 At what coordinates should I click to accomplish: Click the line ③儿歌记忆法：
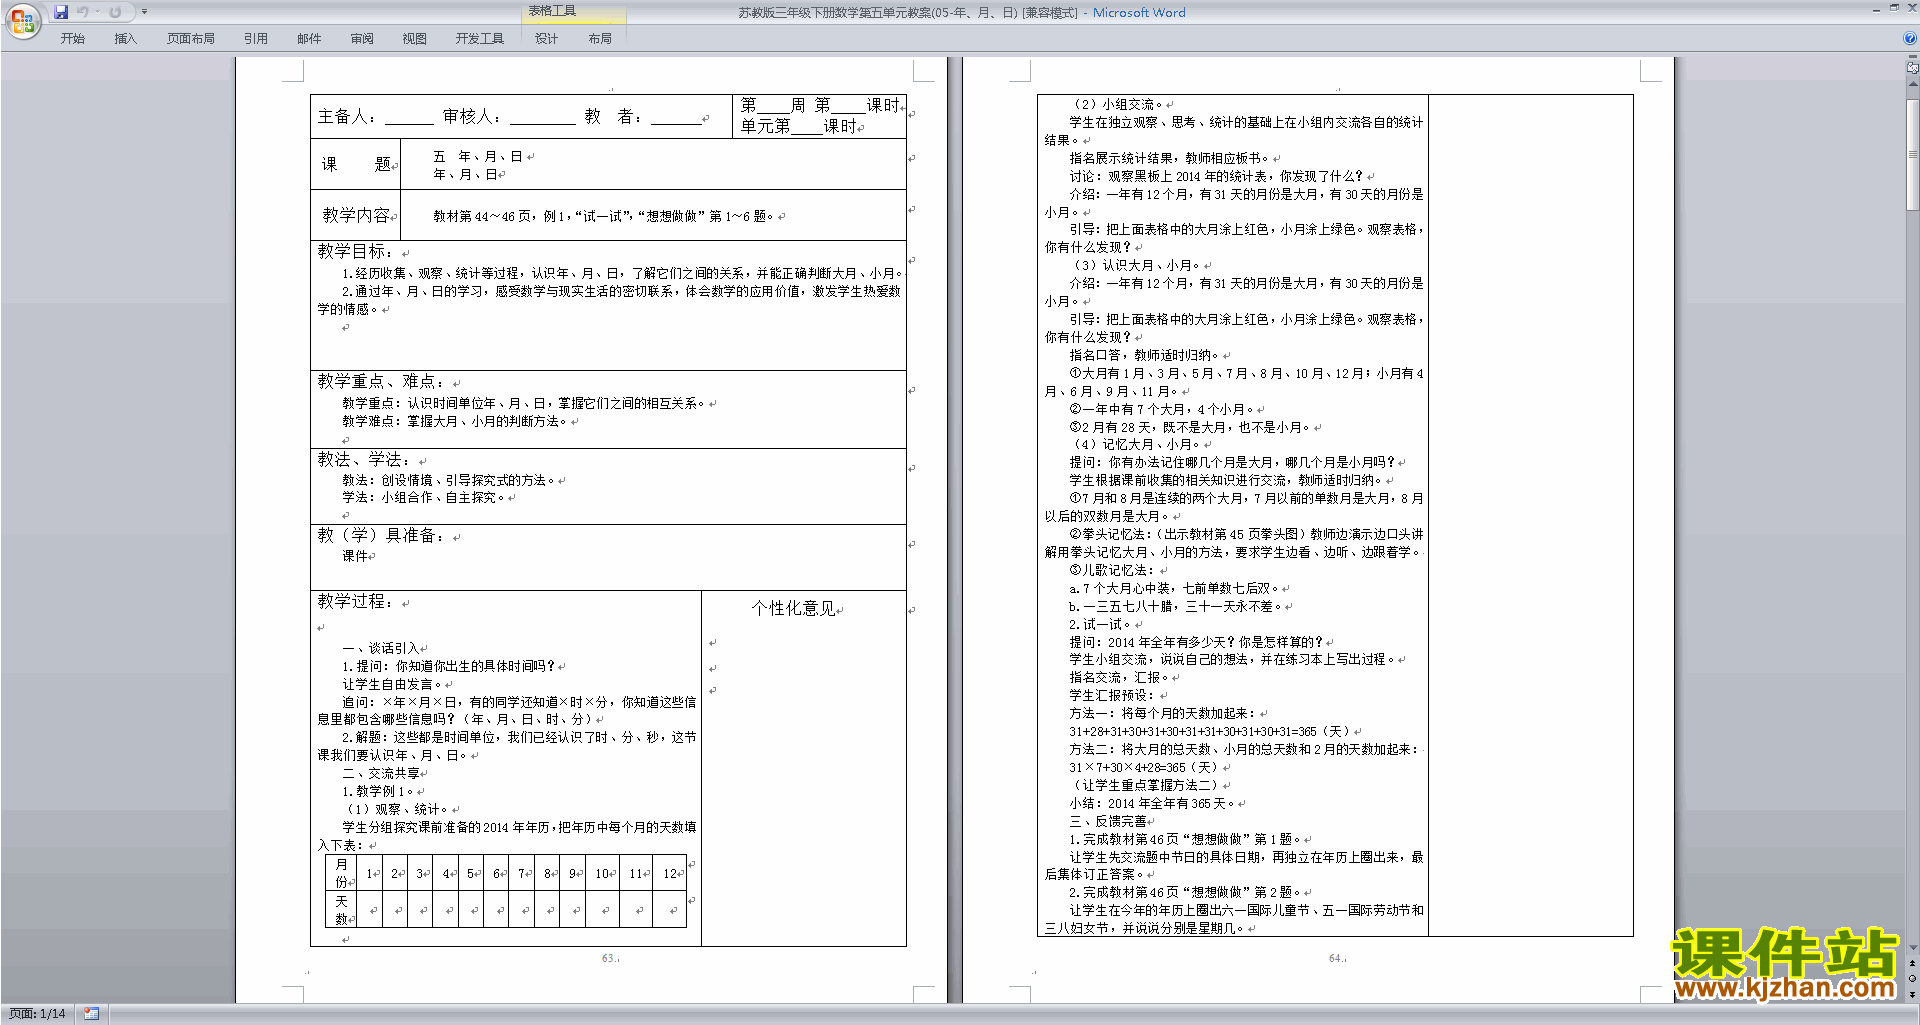point(1112,570)
